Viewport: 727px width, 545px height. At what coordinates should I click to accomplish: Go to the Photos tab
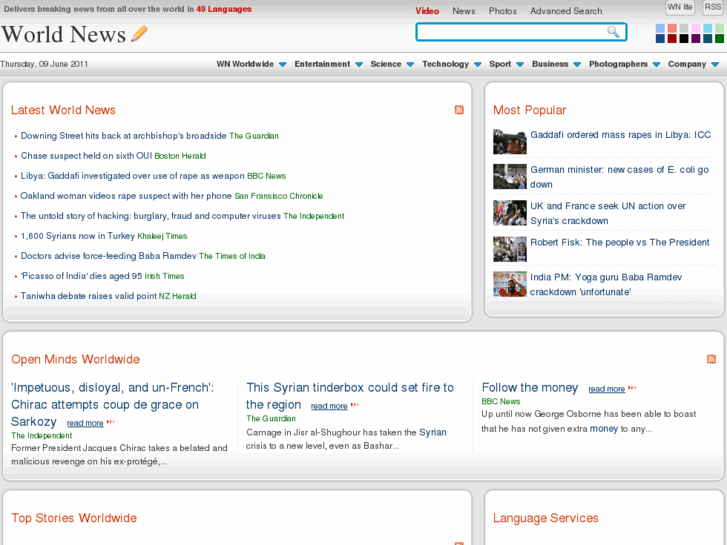click(x=502, y=11)
